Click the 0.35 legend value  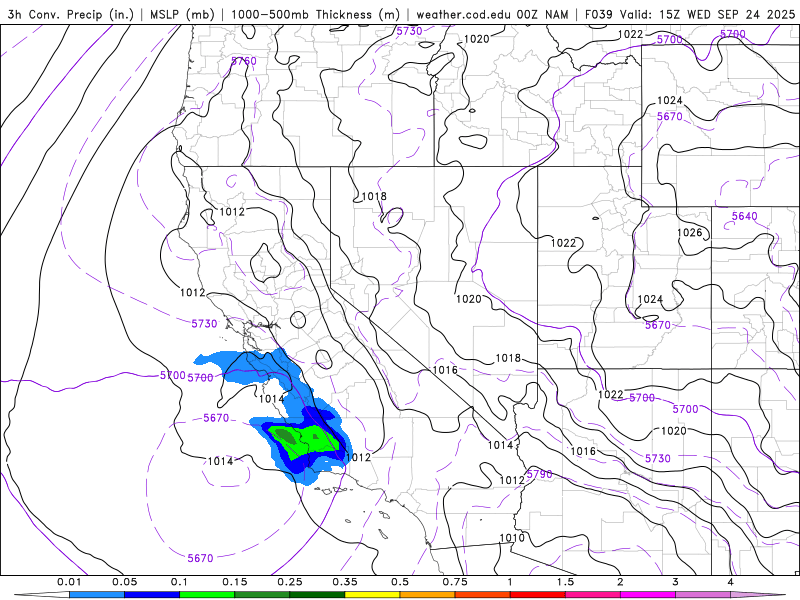(x=345, y=582)
